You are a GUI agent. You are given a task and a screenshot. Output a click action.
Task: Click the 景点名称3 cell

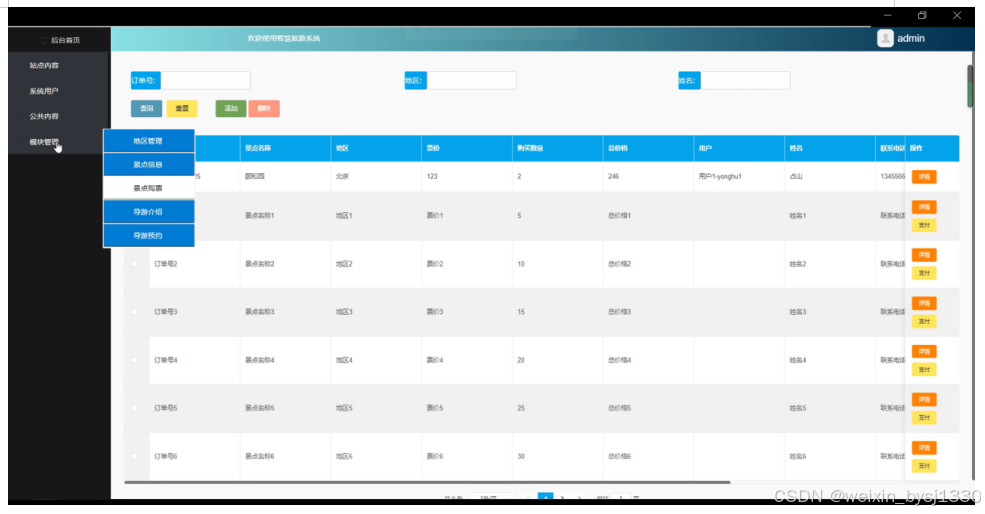pos(285,312)
